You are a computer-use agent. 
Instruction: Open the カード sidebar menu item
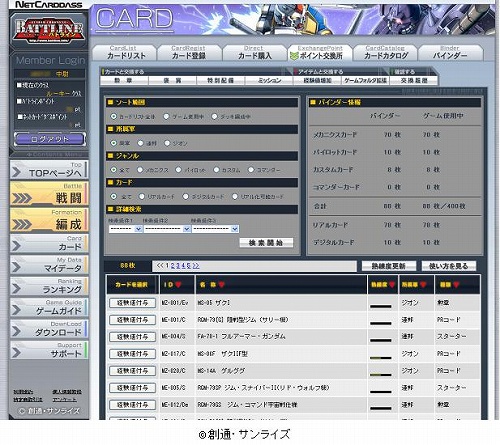(49, 243)
